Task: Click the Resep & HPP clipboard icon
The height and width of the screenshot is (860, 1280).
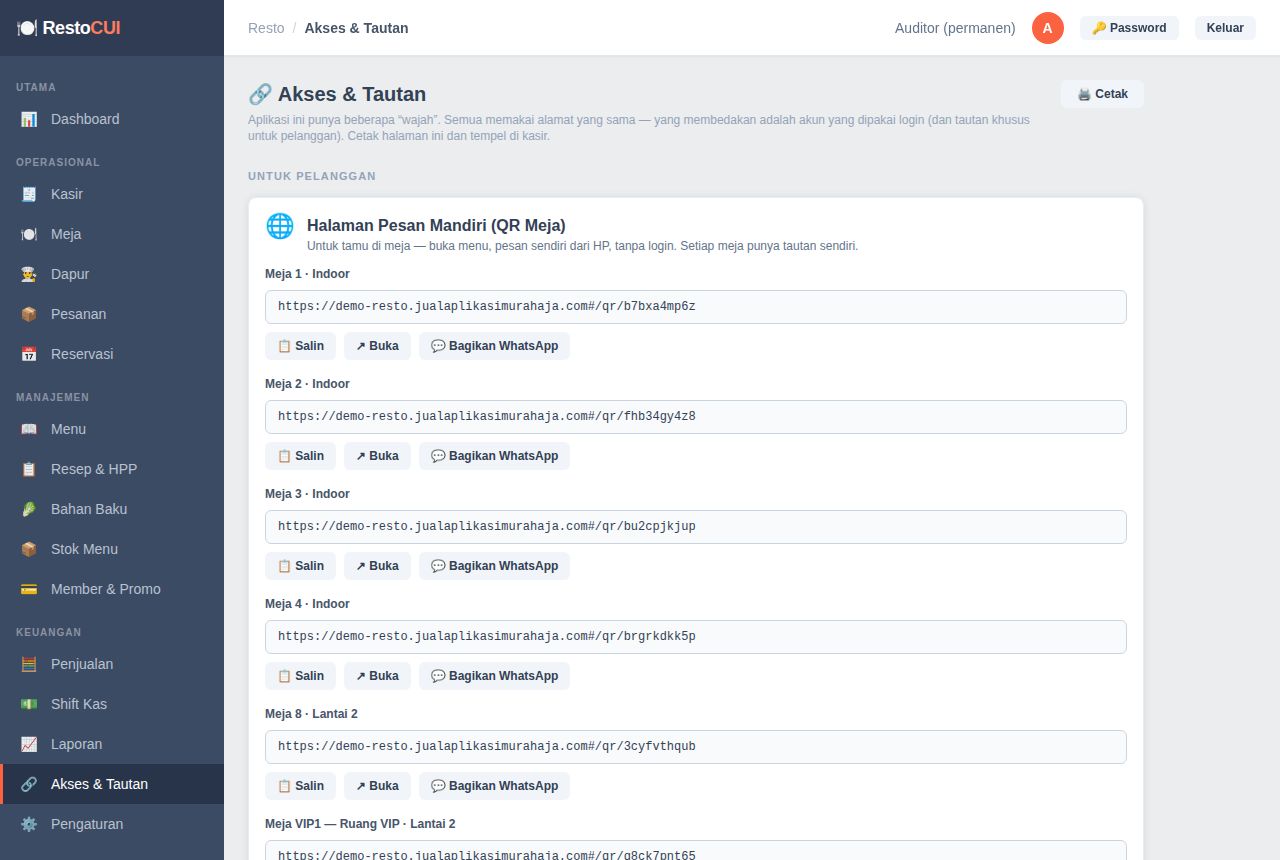Action: [x=29, y=469]
